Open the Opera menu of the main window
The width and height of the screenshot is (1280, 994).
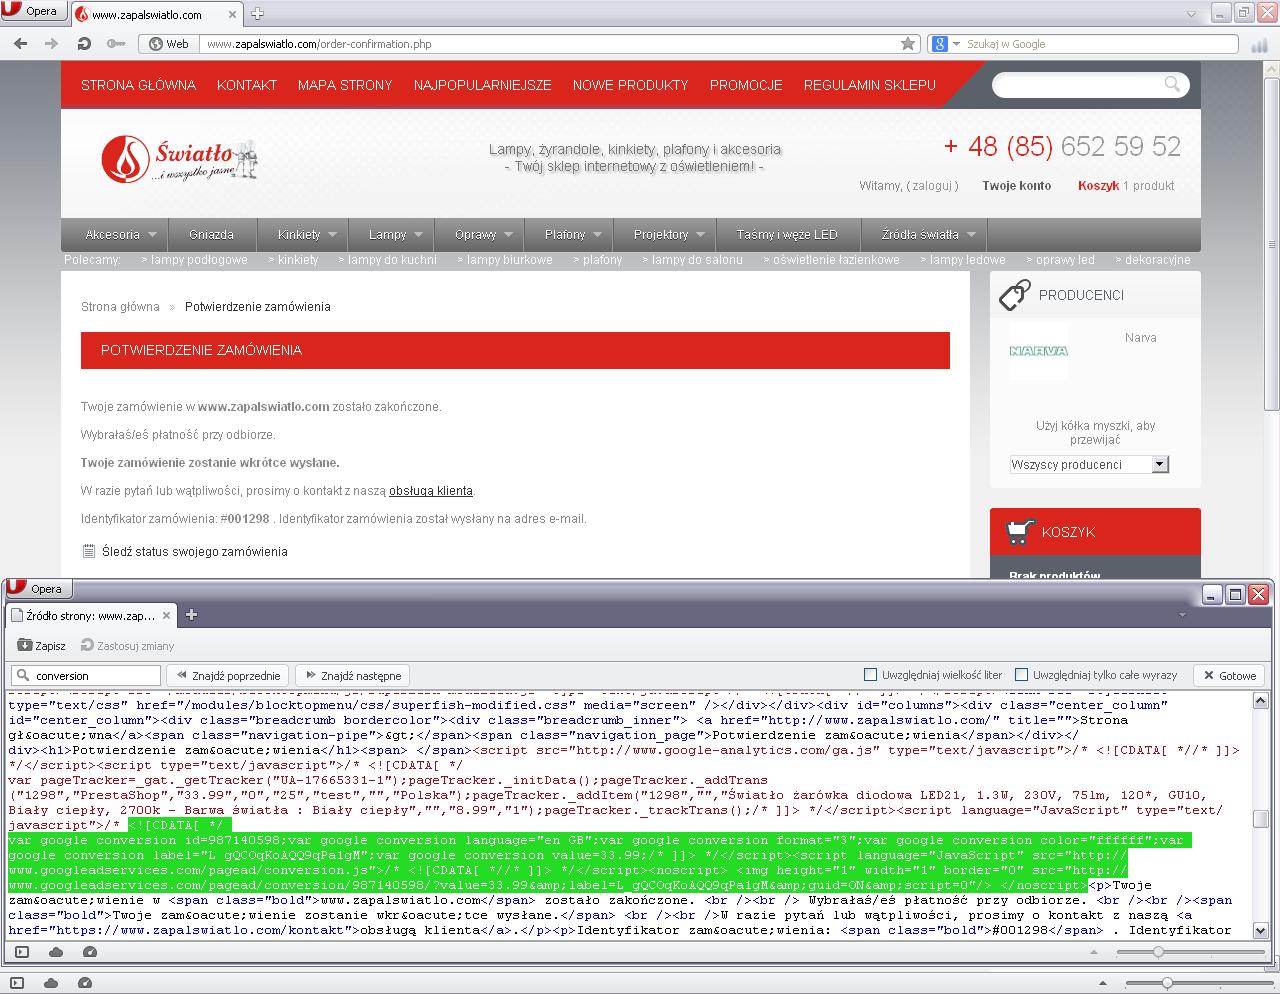(x=32, y=11)
